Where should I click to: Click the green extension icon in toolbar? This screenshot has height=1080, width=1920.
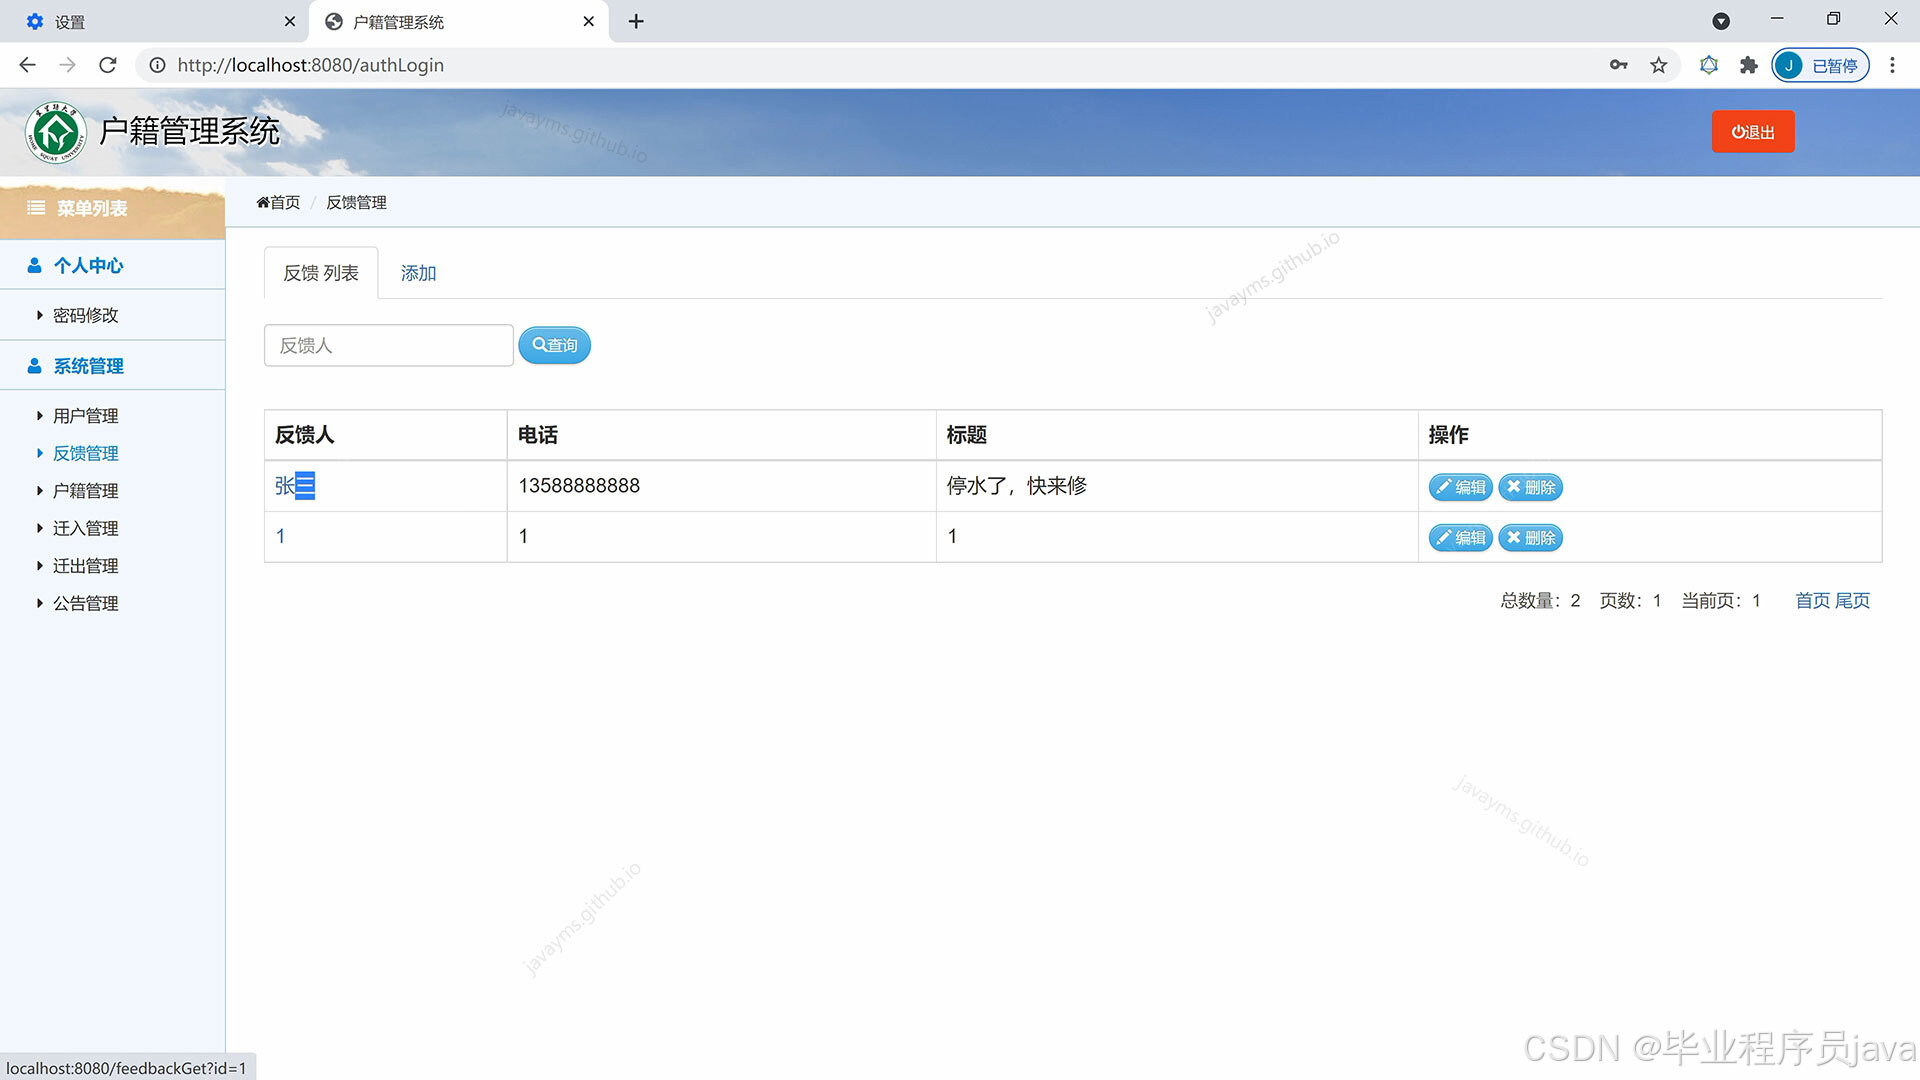(x=1709, y=65)
